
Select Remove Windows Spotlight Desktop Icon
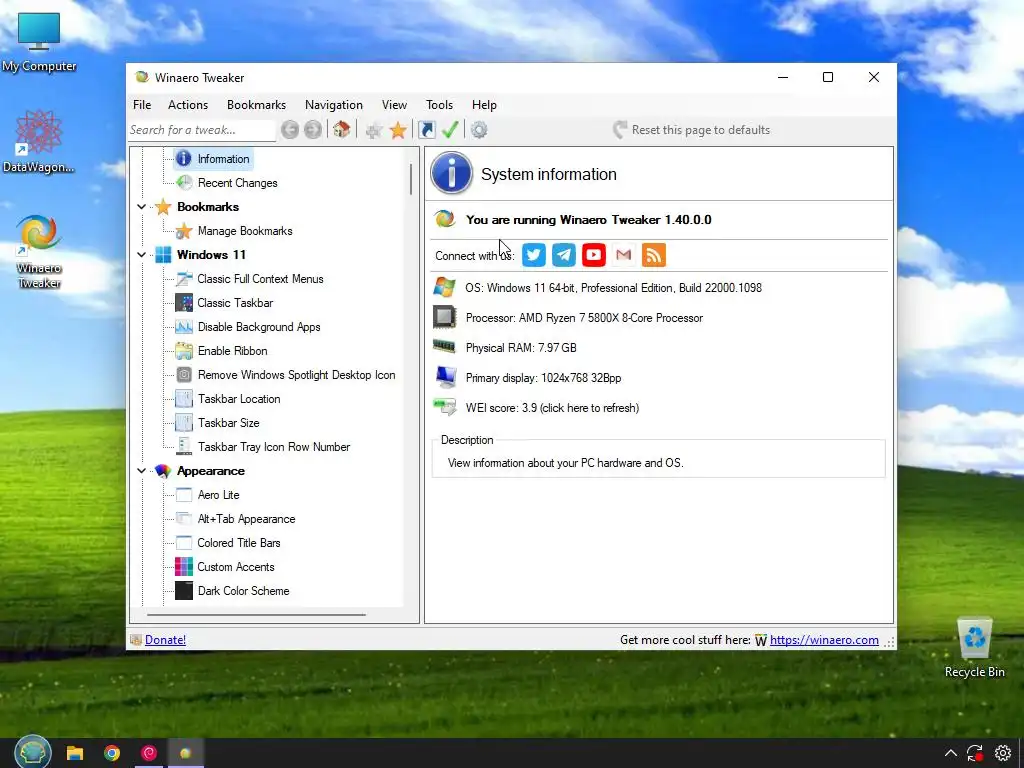click(x=296, y=375)
